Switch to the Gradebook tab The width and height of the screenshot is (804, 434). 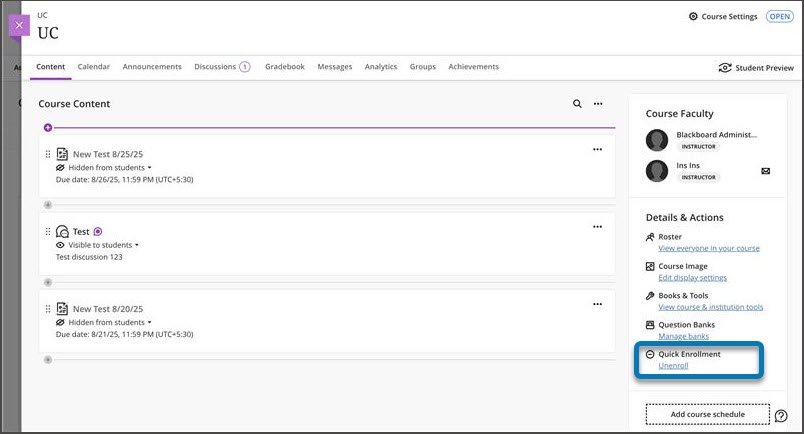284,67
